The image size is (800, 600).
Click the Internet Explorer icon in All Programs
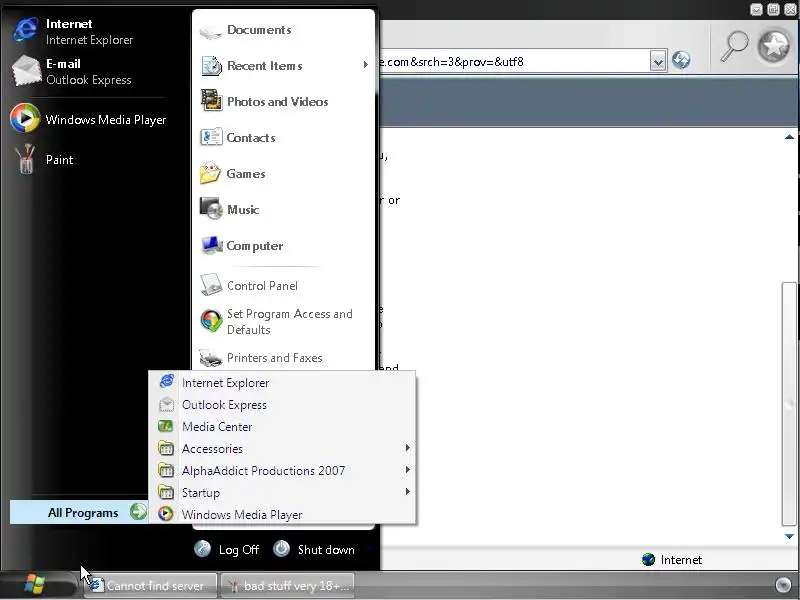pyautogui.click(x=166, y=382)
